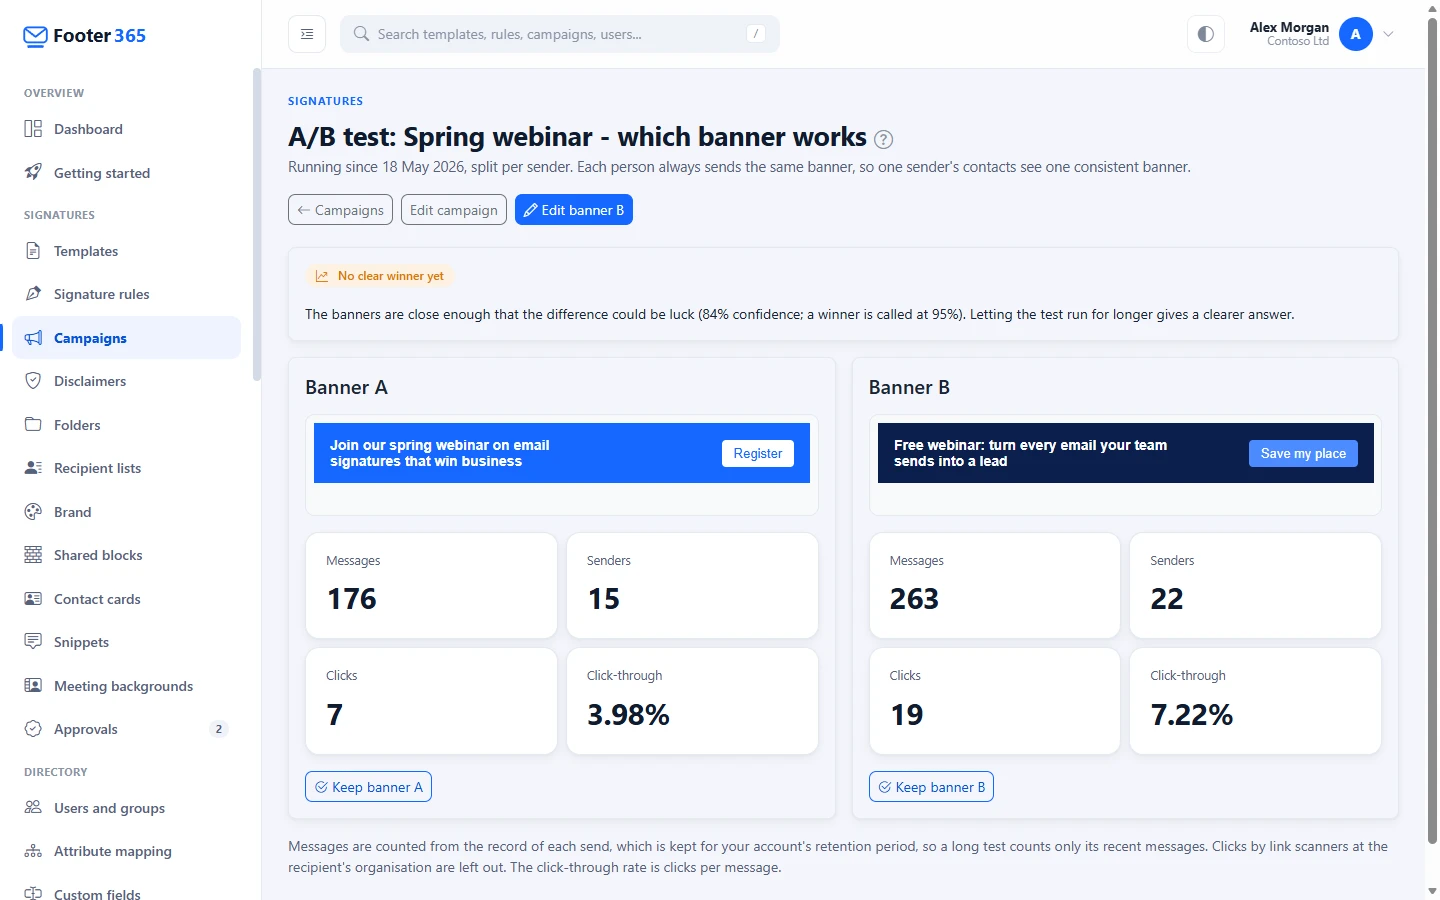Screen dimensions: 1440x900
Task: Expand the Alex Morgan account dropdown chevron
Action: pyautogui.click(x=1389, y=34)
